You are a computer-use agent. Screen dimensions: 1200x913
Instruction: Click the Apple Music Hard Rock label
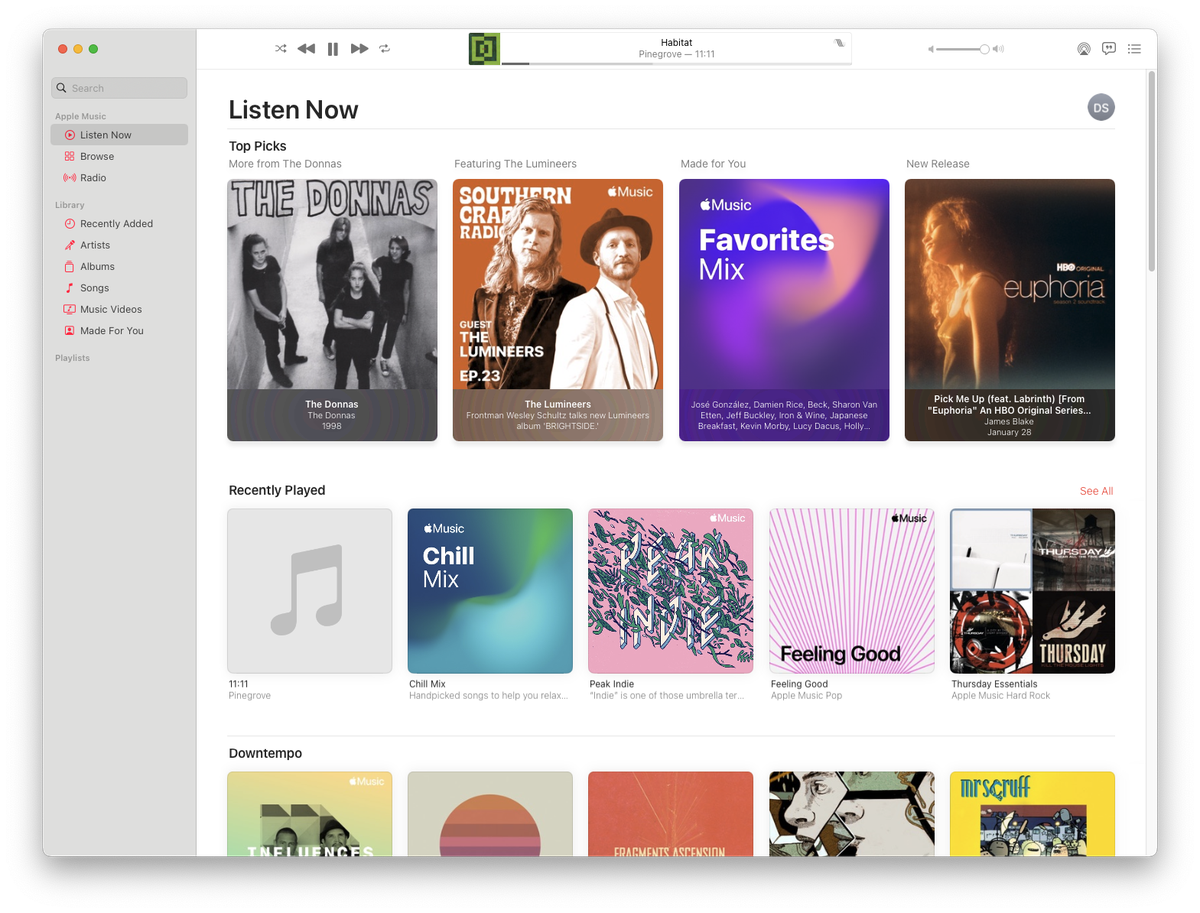[1001, 696]
